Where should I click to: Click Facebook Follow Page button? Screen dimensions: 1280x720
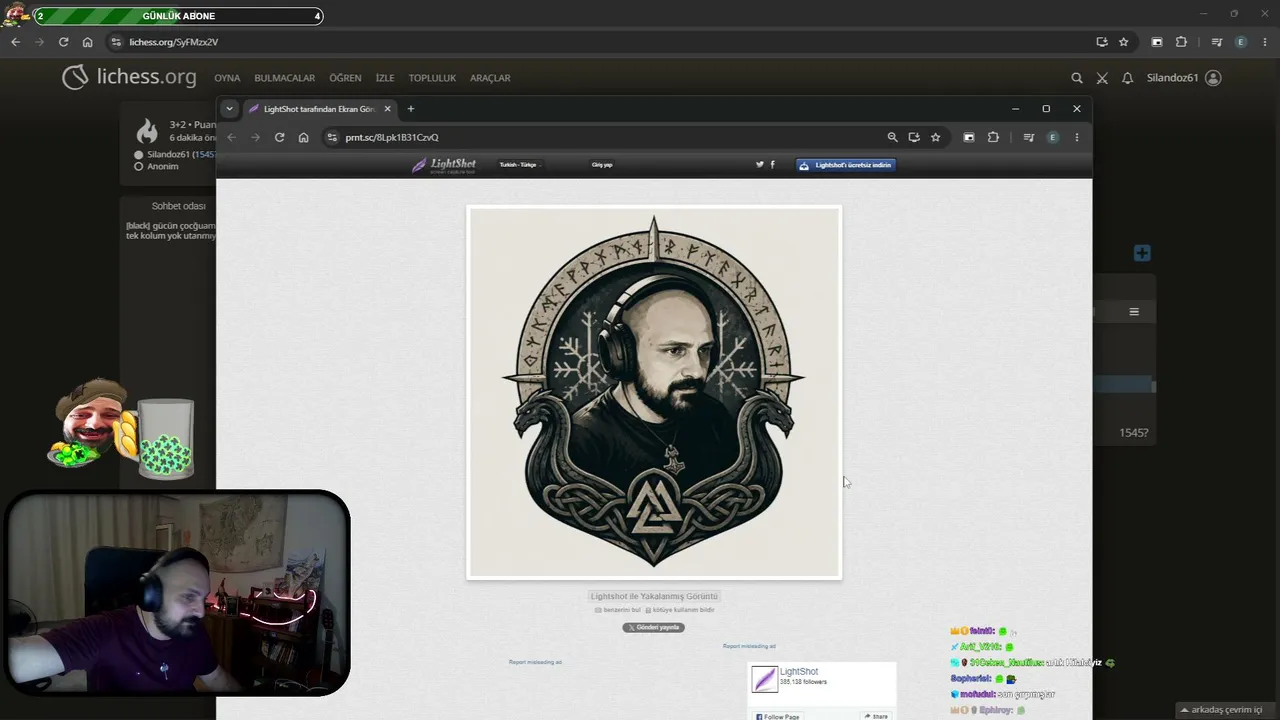click(x=778, y=716)
